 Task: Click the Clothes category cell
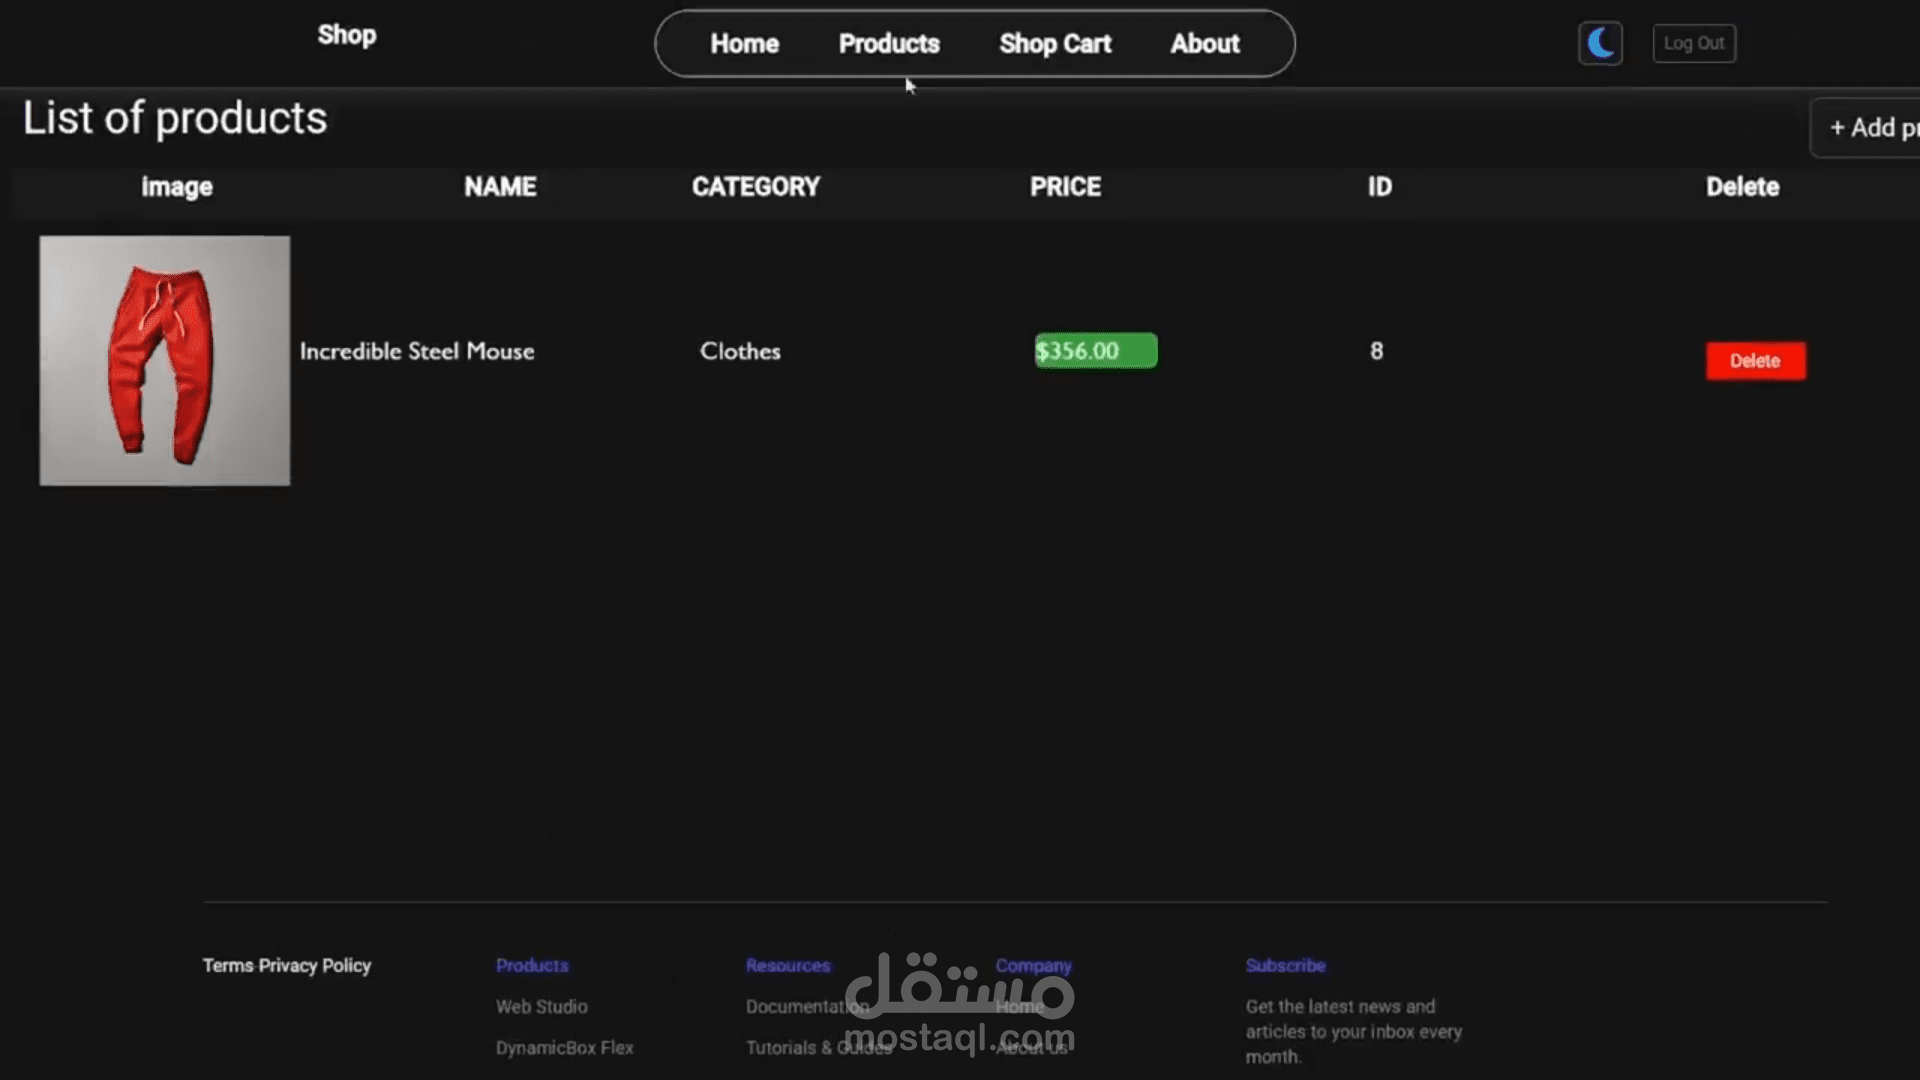pos(740,351)
